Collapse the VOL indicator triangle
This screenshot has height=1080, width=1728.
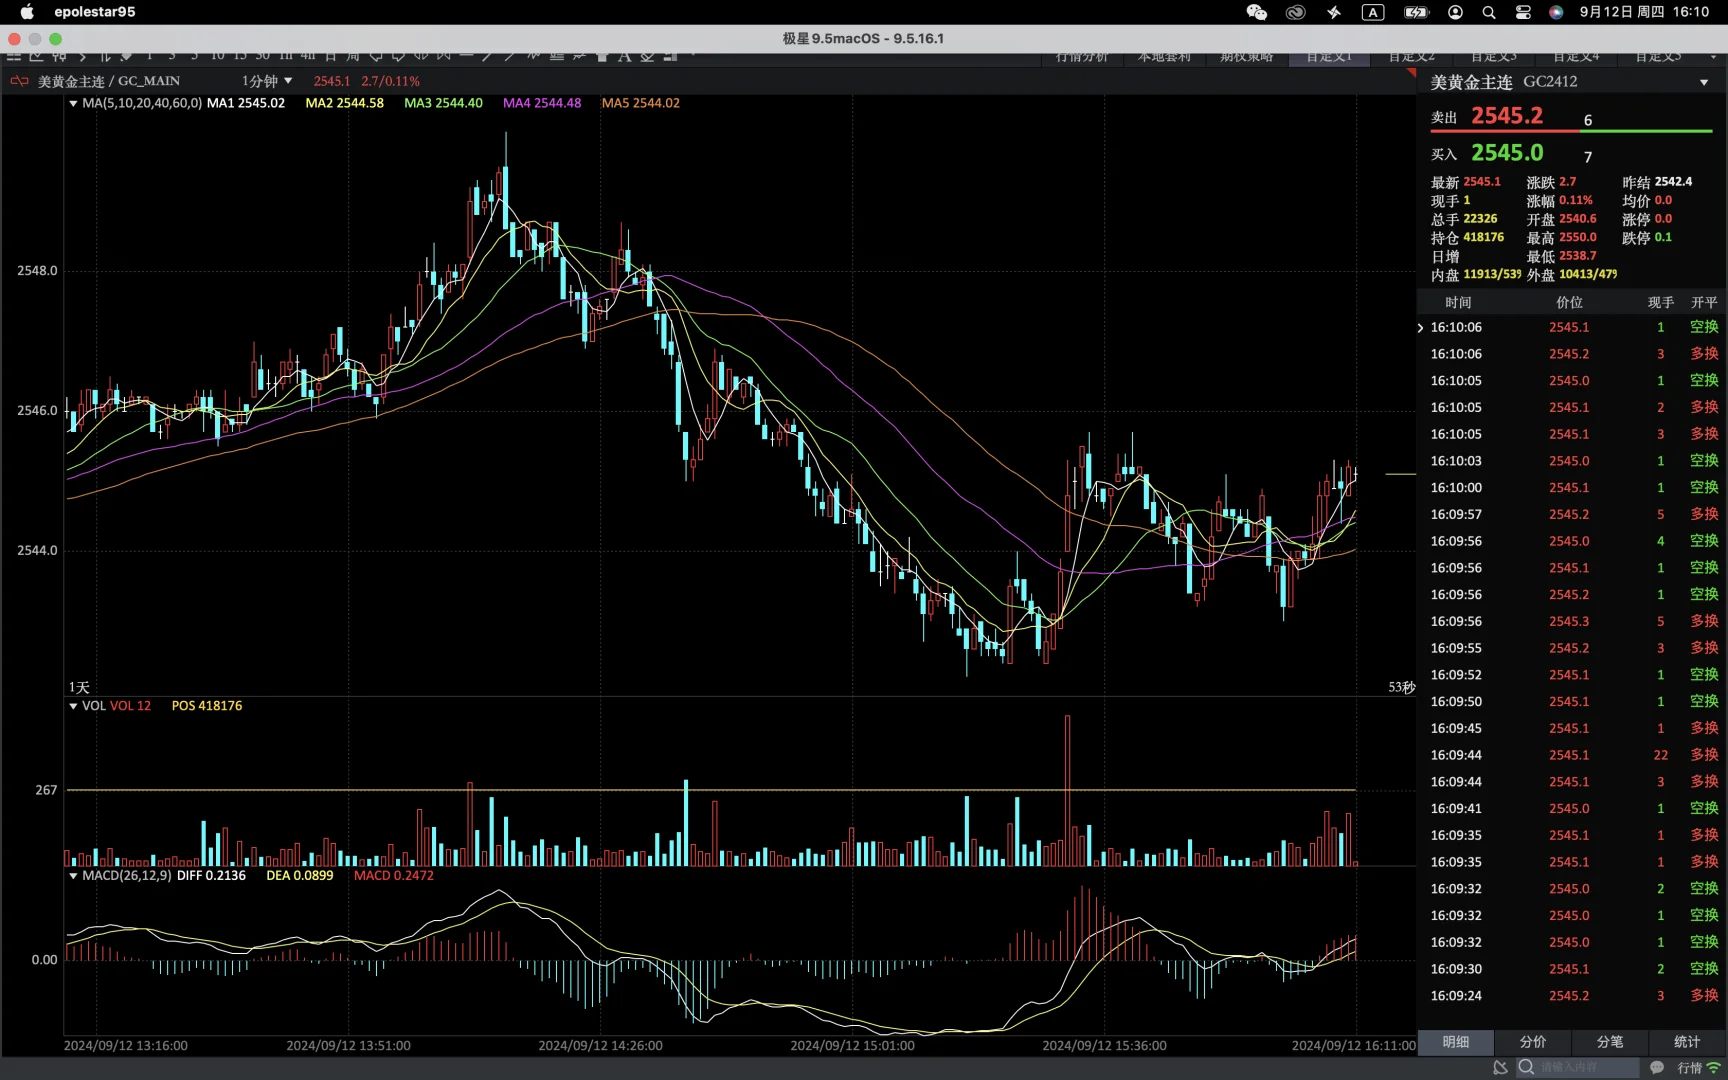click(x=73, y=706)
